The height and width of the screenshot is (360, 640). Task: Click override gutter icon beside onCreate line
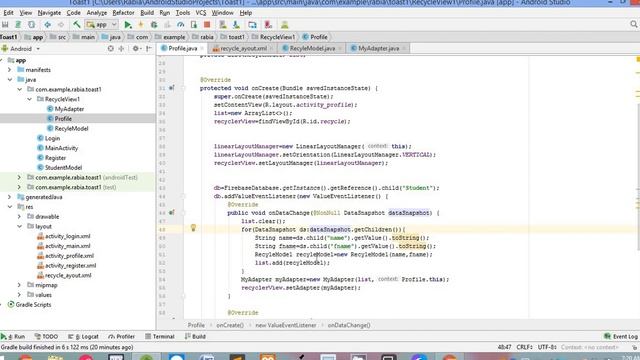[172, 88]
